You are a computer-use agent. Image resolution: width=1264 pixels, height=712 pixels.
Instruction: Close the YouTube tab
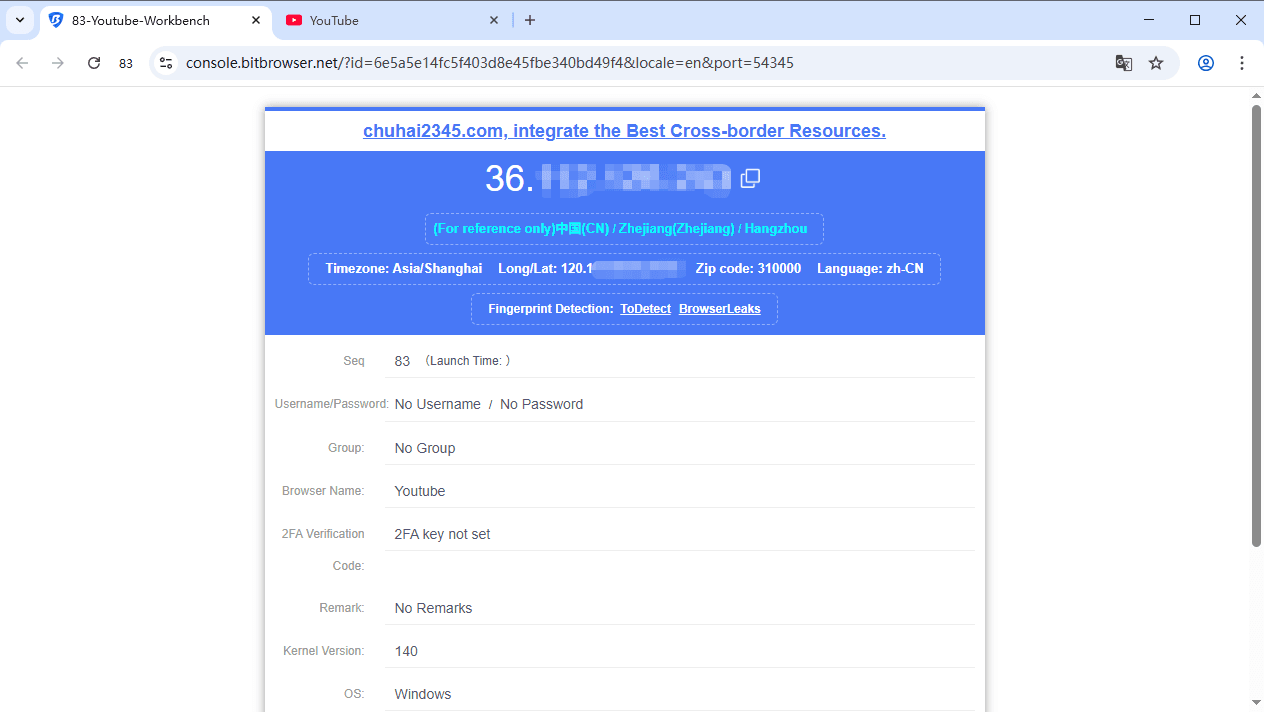[x=494, y=20]
